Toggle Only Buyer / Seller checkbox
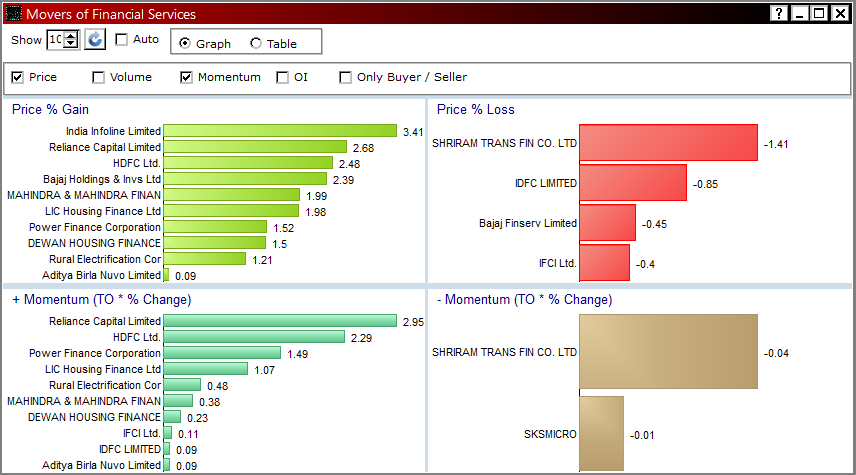Viewport: 856px width, 475px height. 345,77
